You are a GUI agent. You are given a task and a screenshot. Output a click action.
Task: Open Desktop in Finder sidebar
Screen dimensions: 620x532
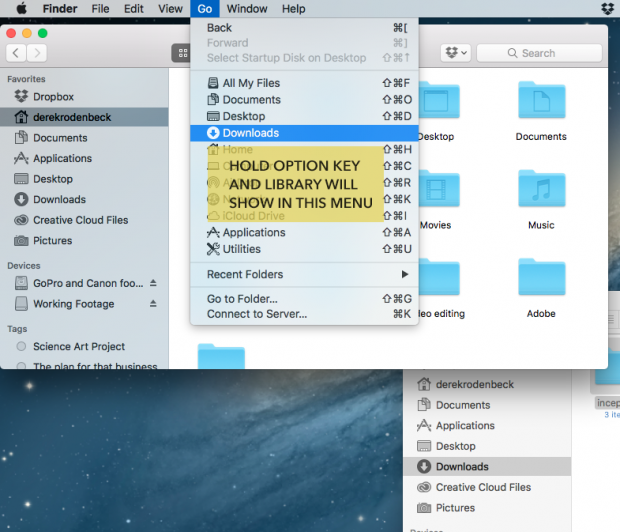tap(84, 179)
